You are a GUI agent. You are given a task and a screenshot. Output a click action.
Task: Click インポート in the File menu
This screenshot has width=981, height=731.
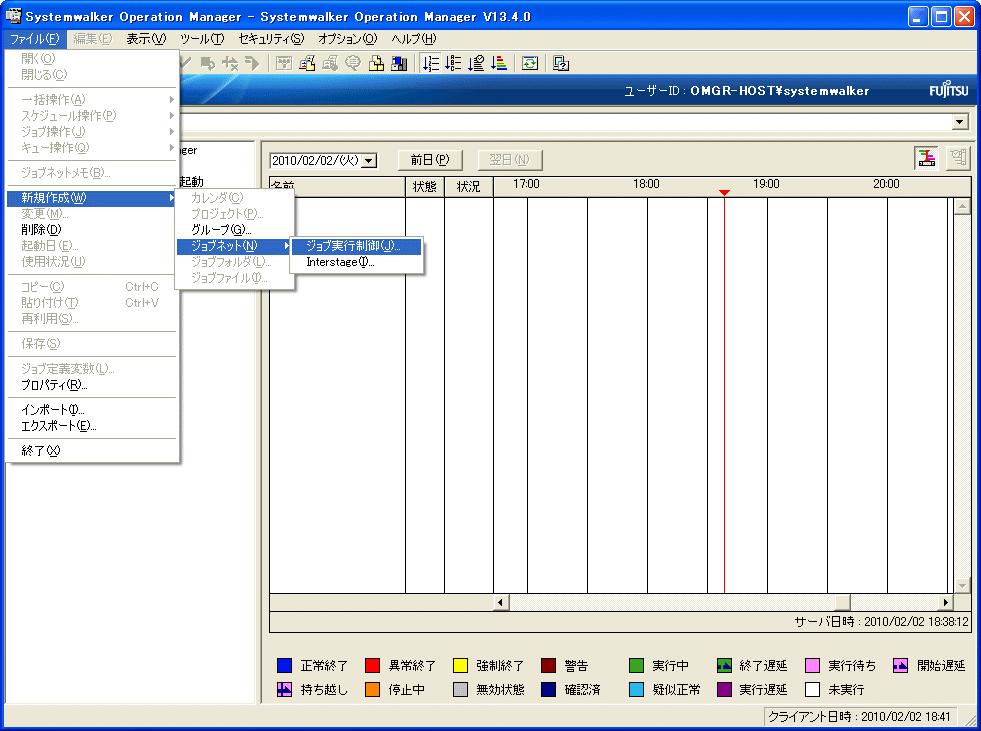(53, 410)
